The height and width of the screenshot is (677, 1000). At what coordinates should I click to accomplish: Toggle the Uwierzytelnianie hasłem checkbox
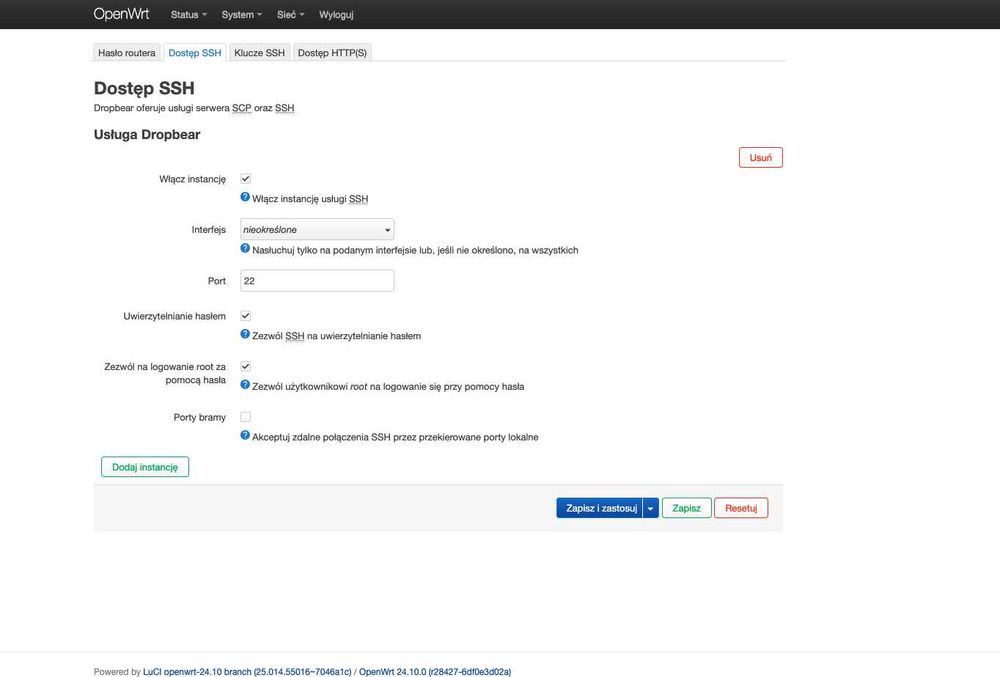(246, 316)
